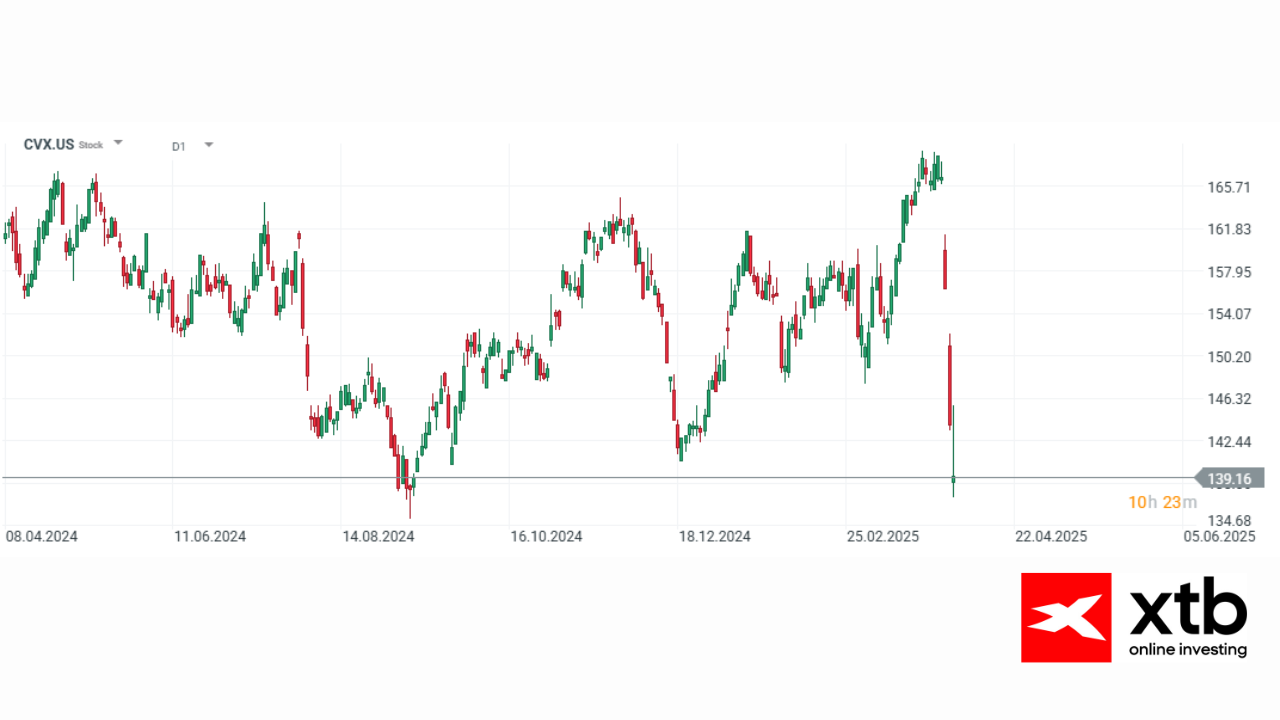Open the CVX.US symbol dropdown arrow
1280x720 pixels.
click(x=118, y=143)
